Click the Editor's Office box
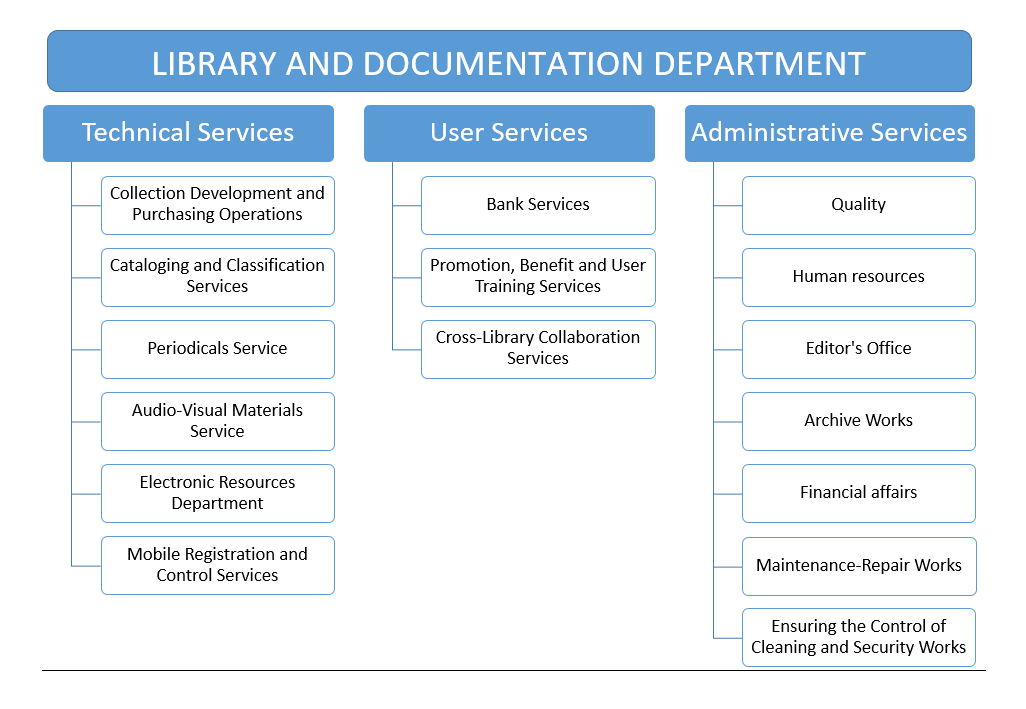Viewport: 1026px width, 709px height. click(858, 349)
